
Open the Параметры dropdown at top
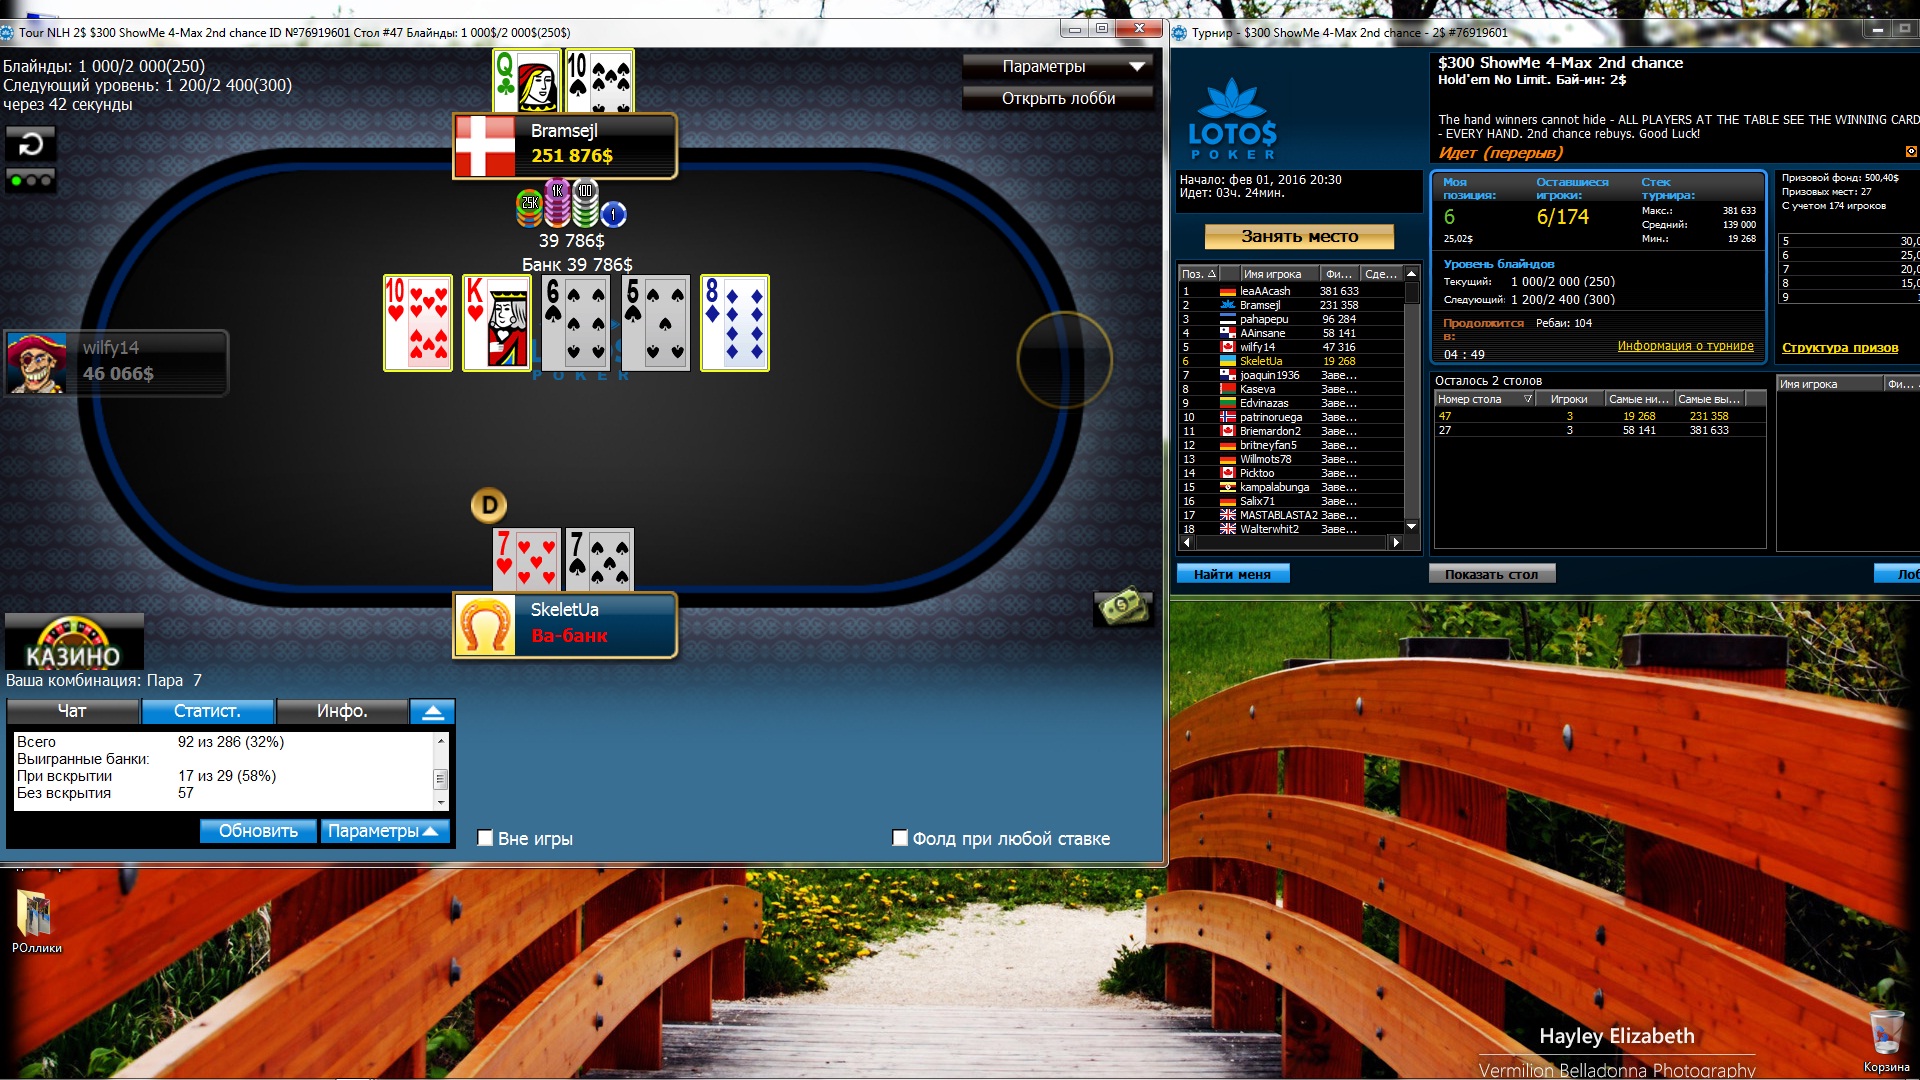[x=1057, y=66]
